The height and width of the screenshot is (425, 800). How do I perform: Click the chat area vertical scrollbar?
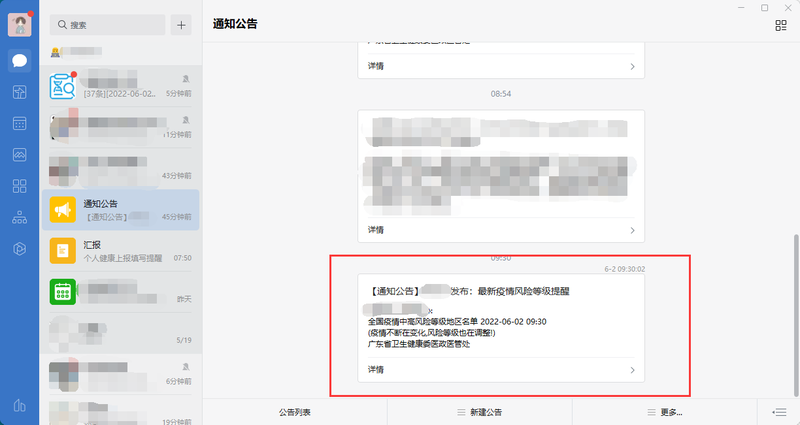pyautogui.click(x=796, y=315)
